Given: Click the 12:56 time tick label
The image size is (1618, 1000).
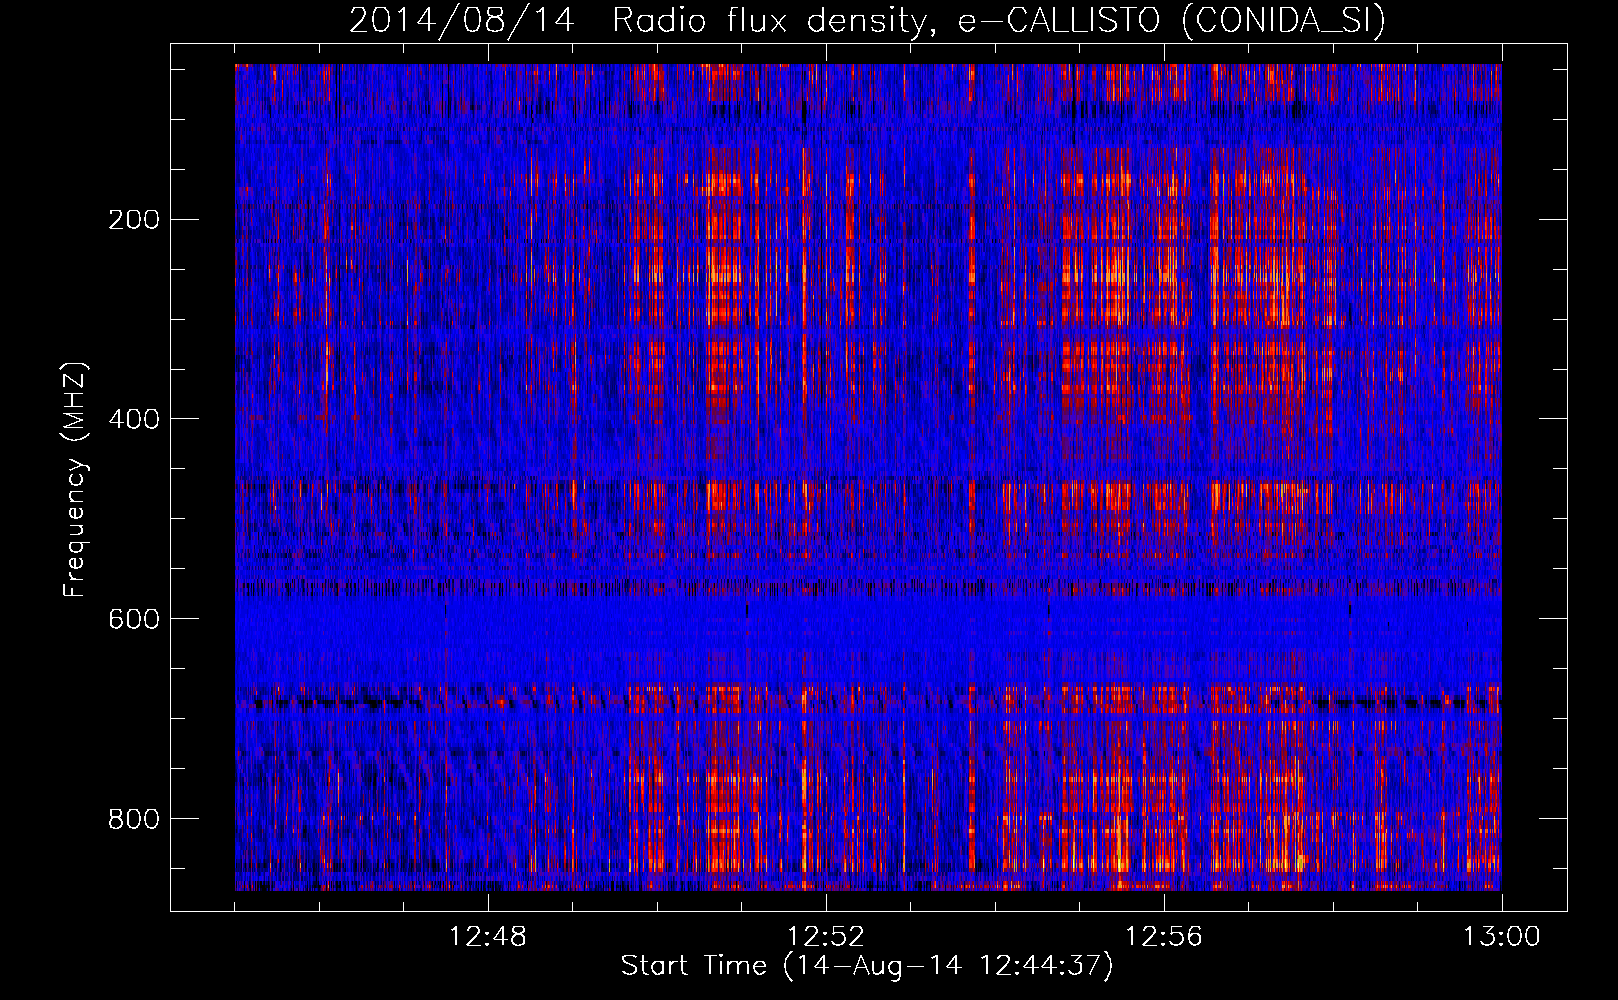Looking at the screenshot, I should pyautogui.click(x=1164, y=937).
